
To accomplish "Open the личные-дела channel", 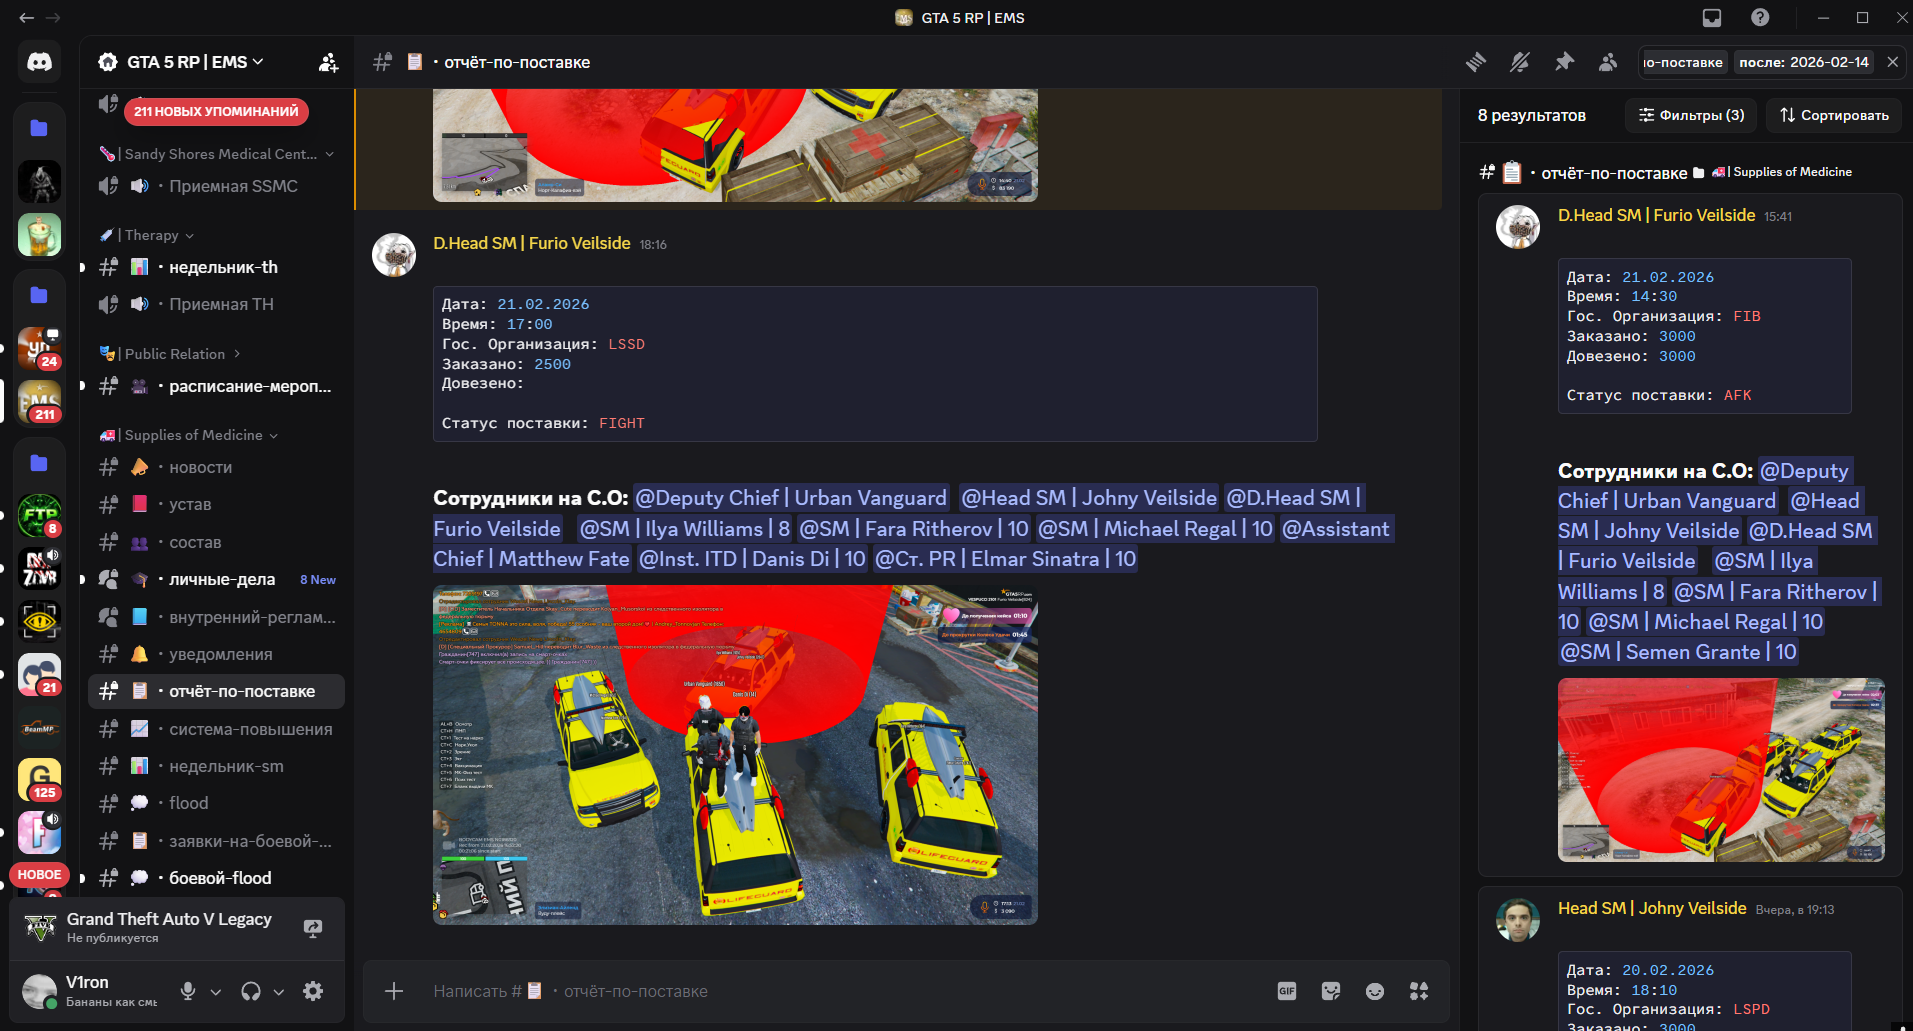I will [216, 579].
